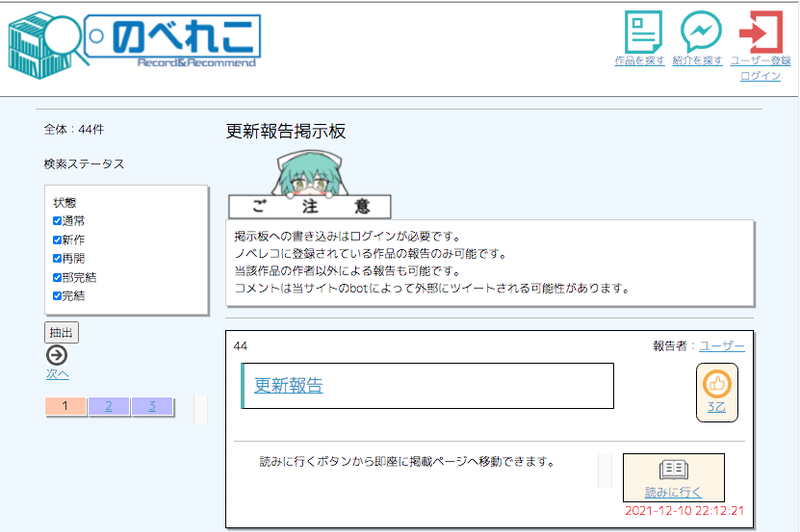Click the ご注意 notice banner

tap(310, 207)
